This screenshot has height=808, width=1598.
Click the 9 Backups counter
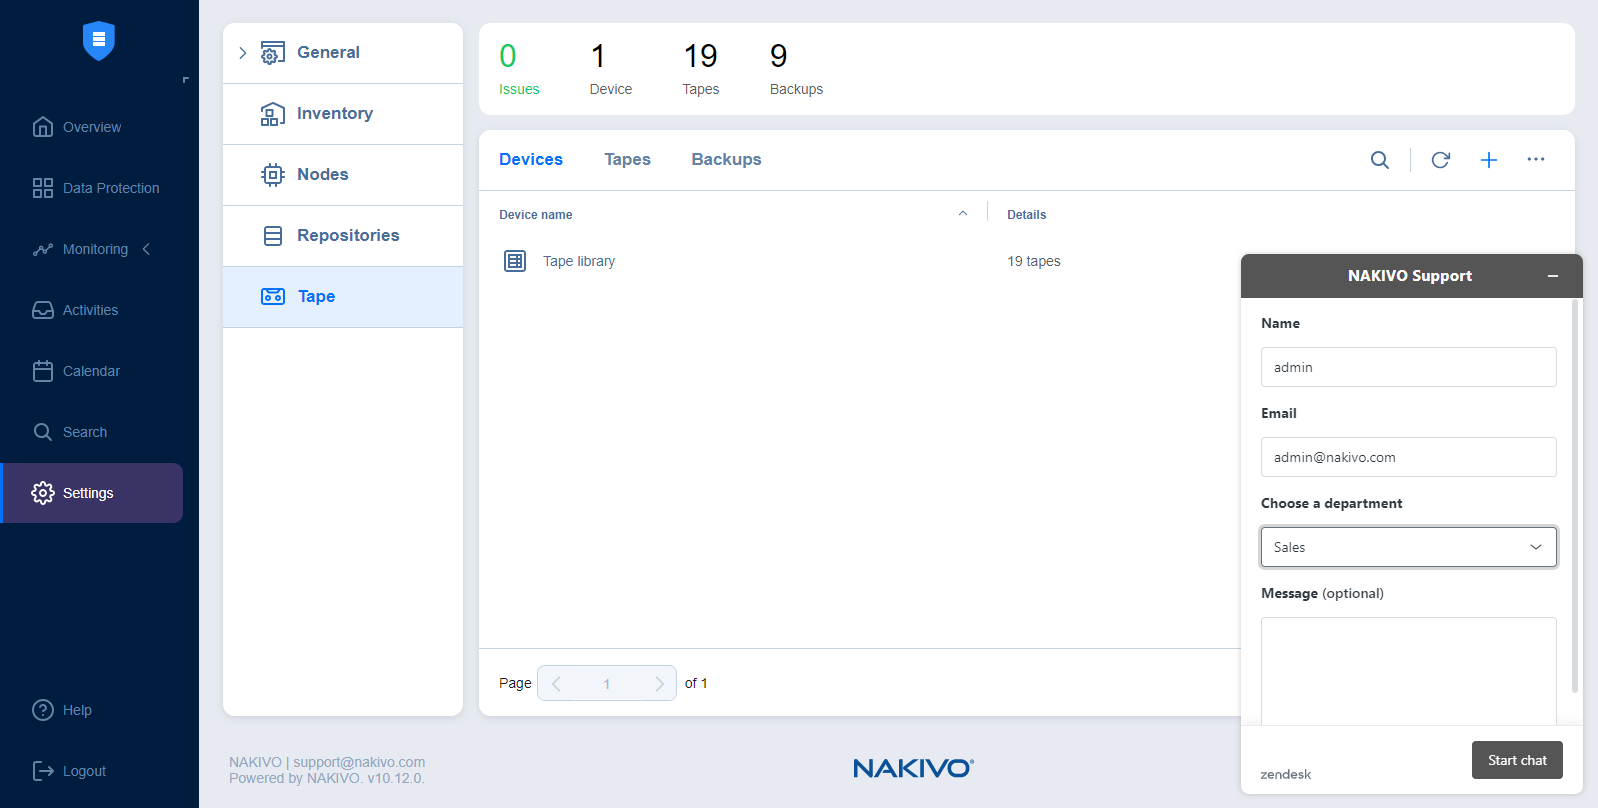point(796,69)
